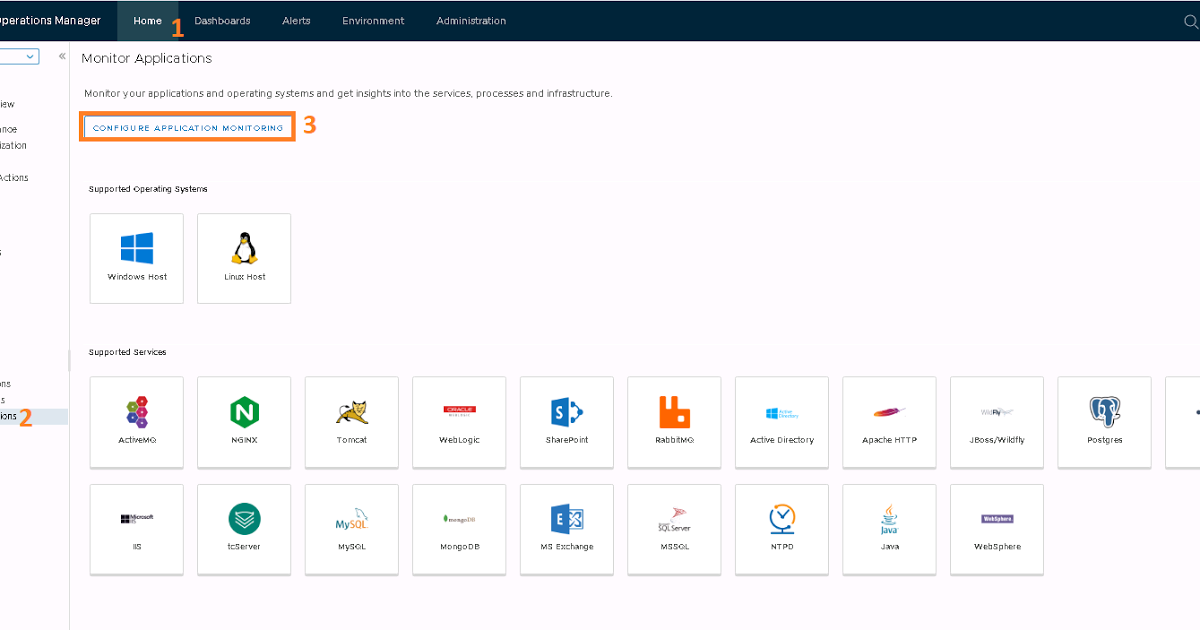Choose the ActiveMQ service icon
This screenshot has width=1200, height=630.
tap(137, 421)
